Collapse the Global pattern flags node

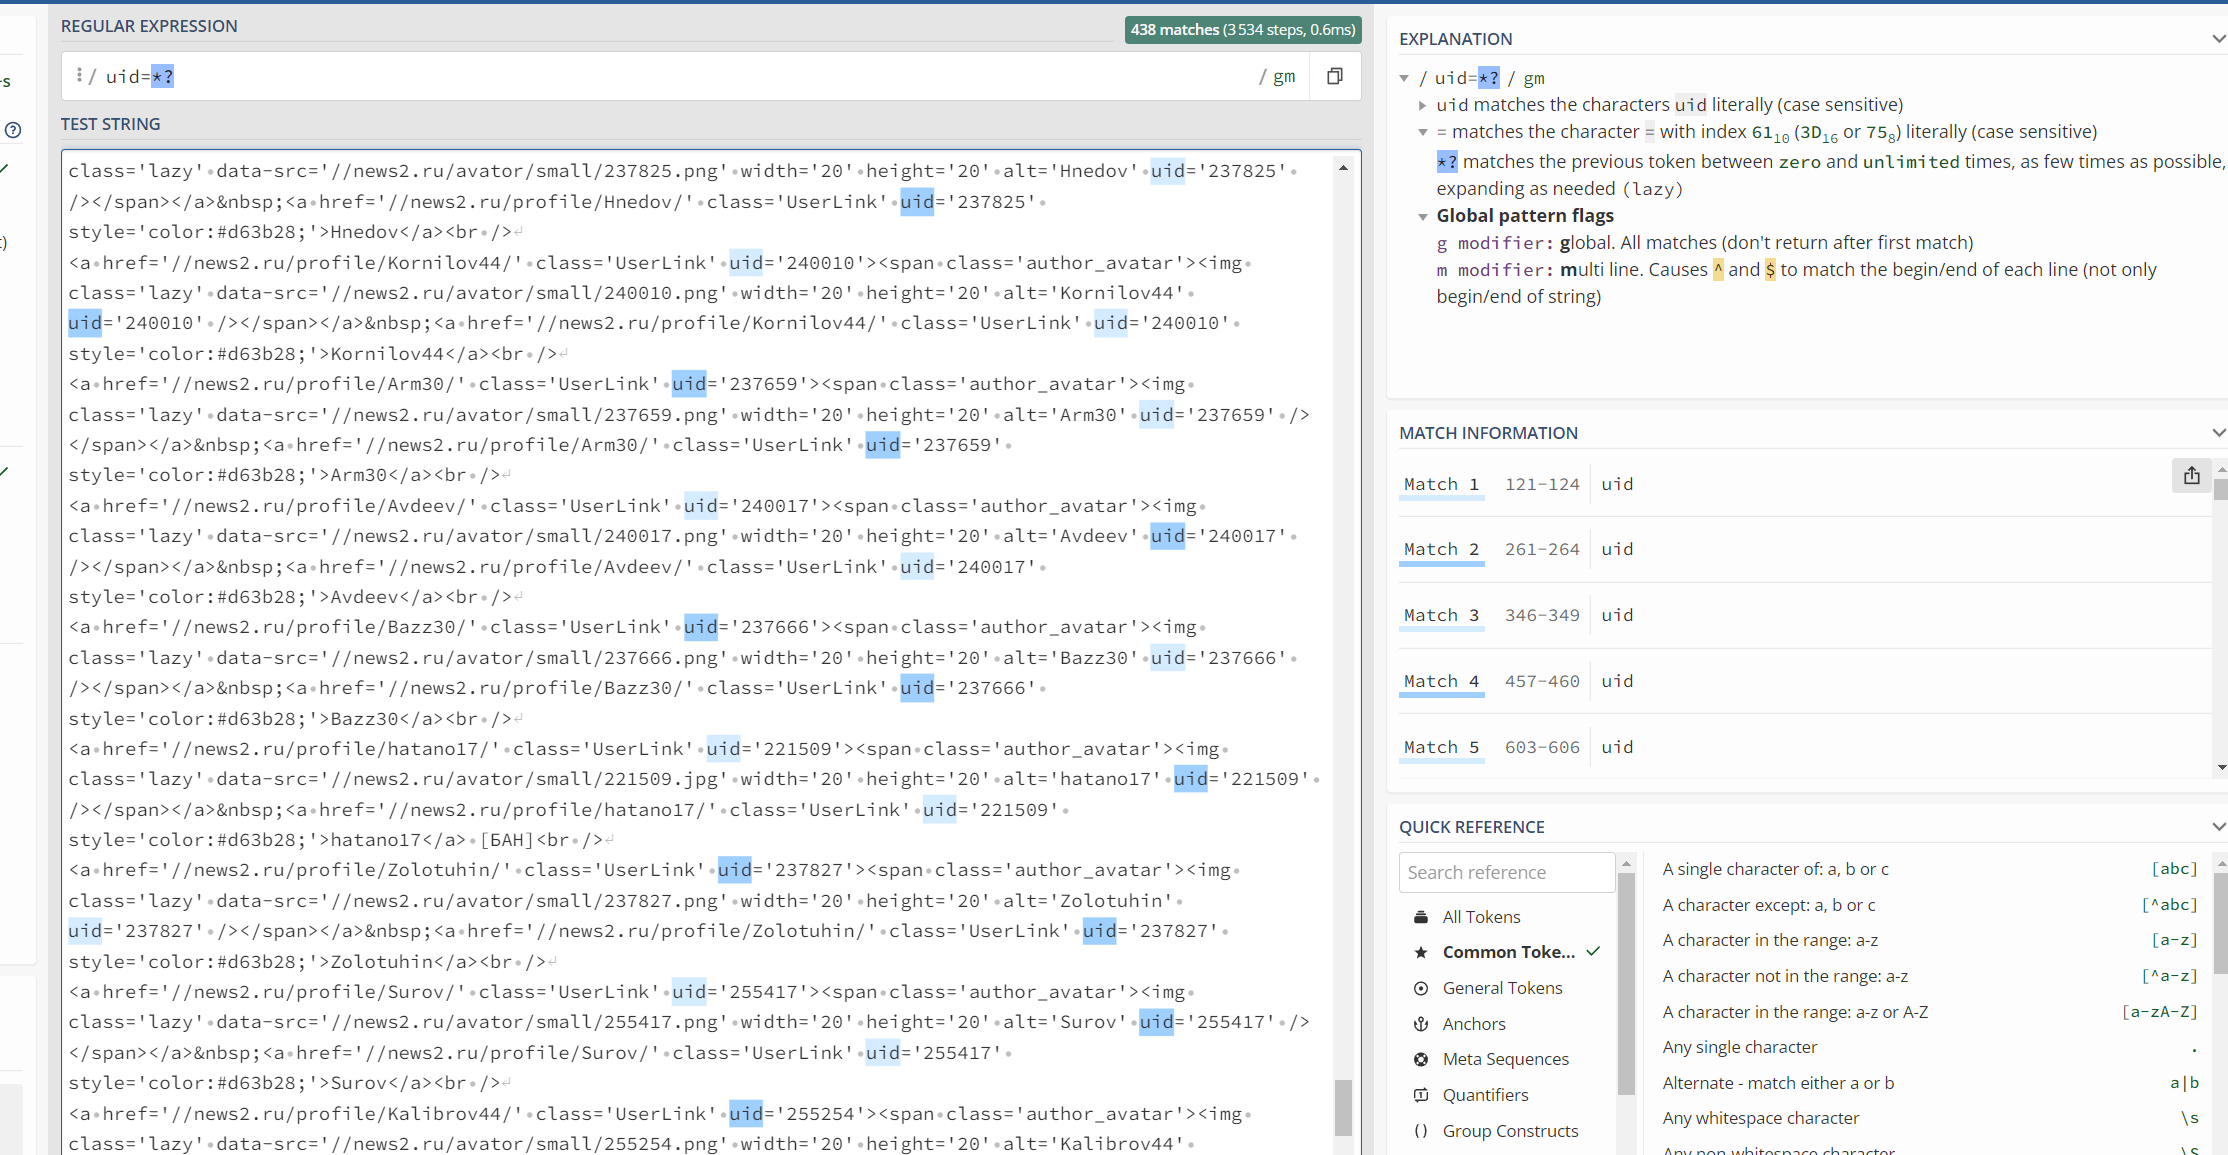[1422, 216]
